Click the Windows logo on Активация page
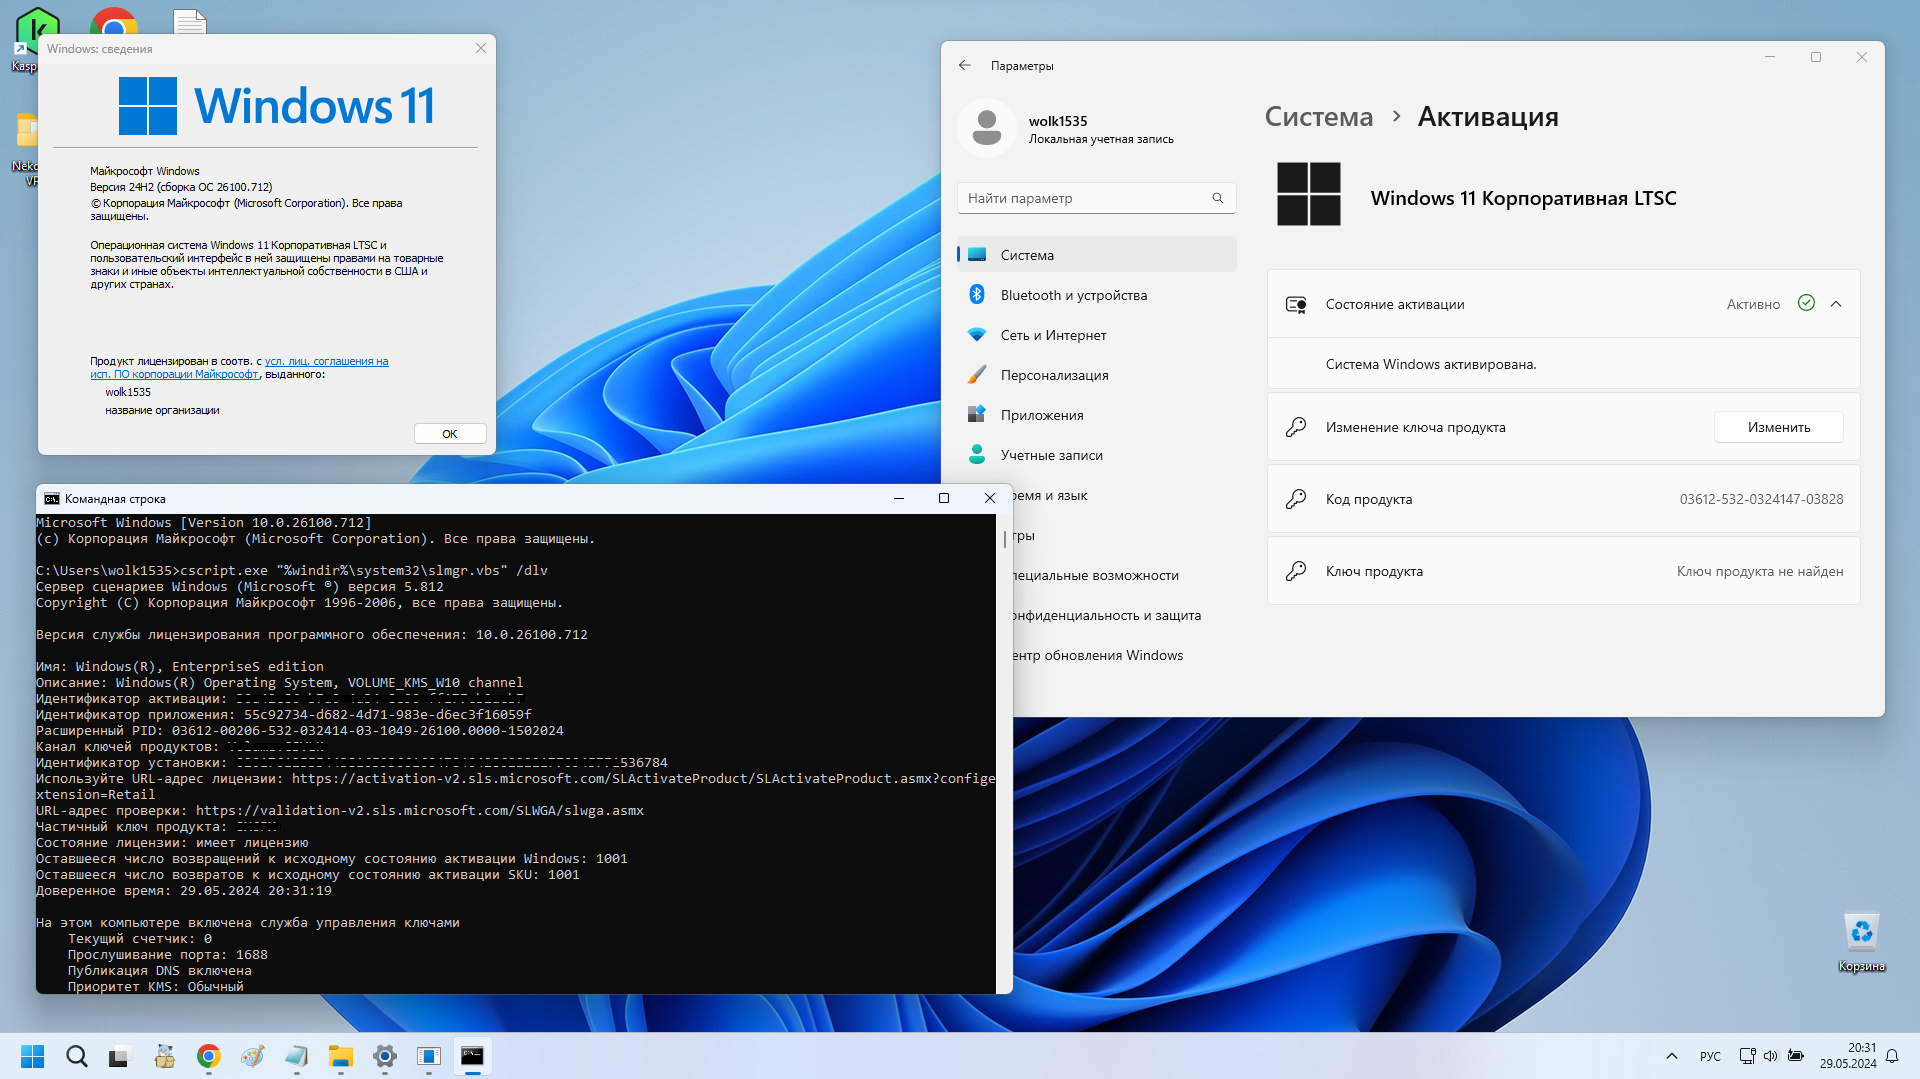 click(1309, 194)
